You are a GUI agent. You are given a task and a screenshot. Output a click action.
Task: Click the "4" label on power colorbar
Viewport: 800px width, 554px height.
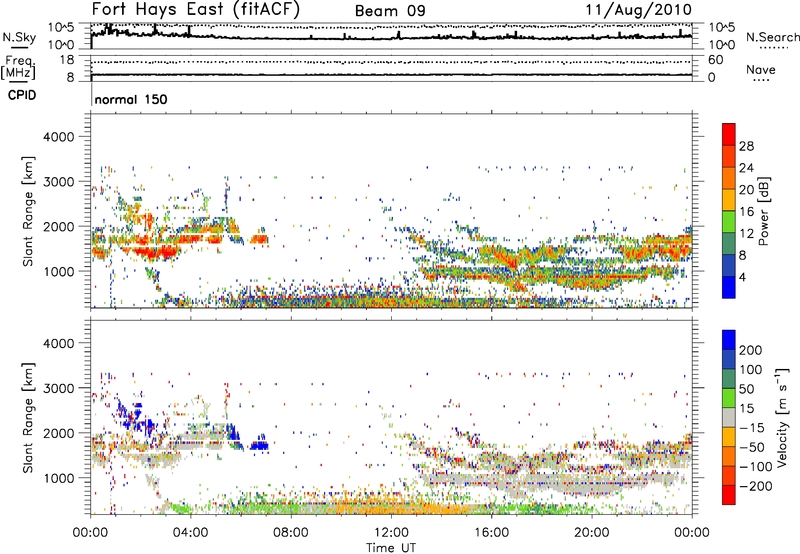tap(742, 277)
